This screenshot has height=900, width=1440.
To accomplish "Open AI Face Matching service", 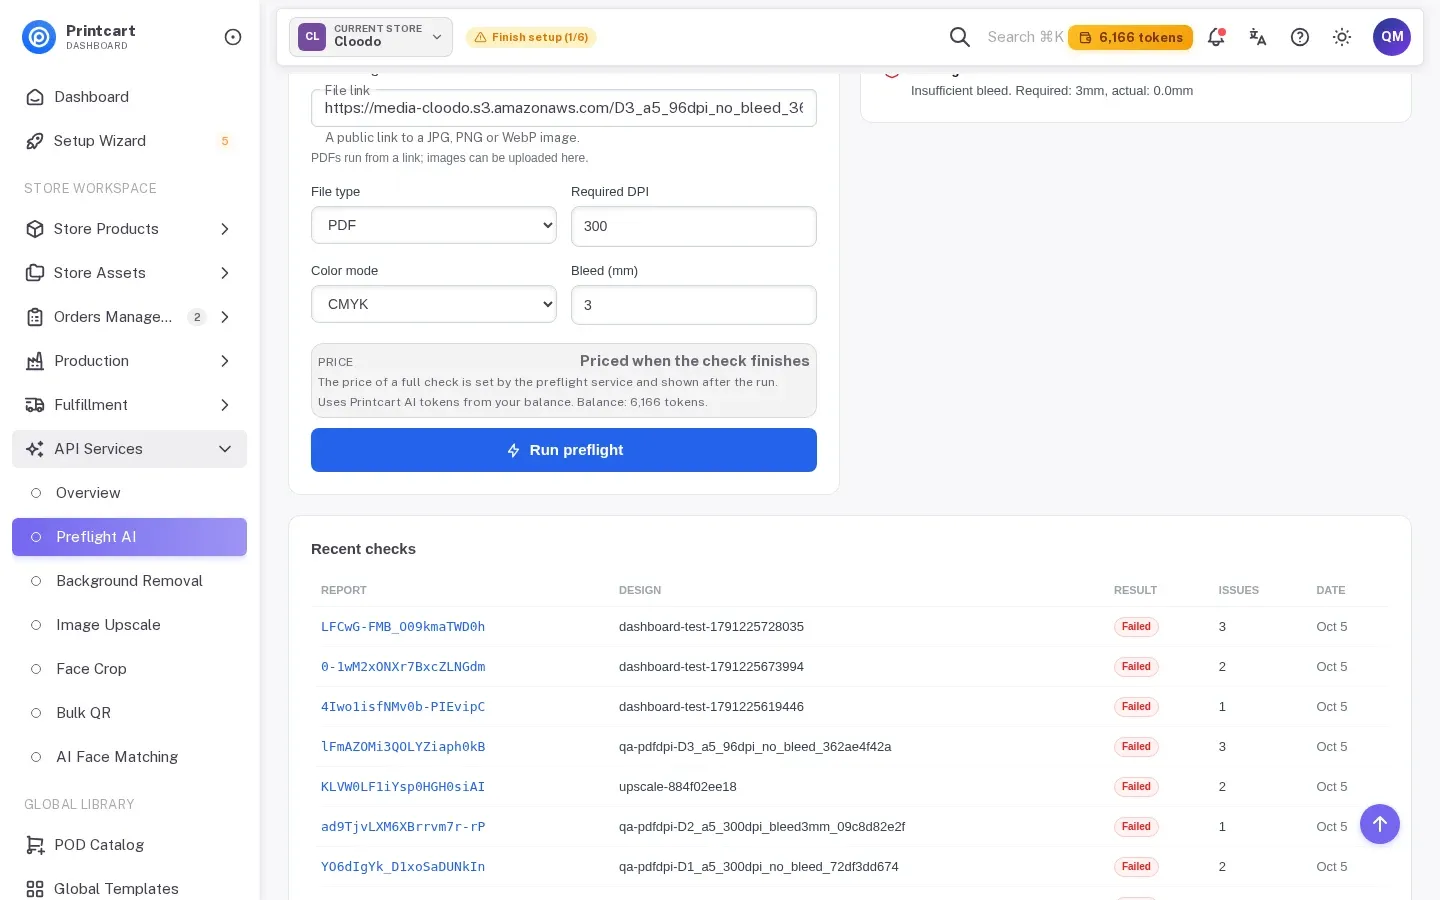I will point(129,757).
